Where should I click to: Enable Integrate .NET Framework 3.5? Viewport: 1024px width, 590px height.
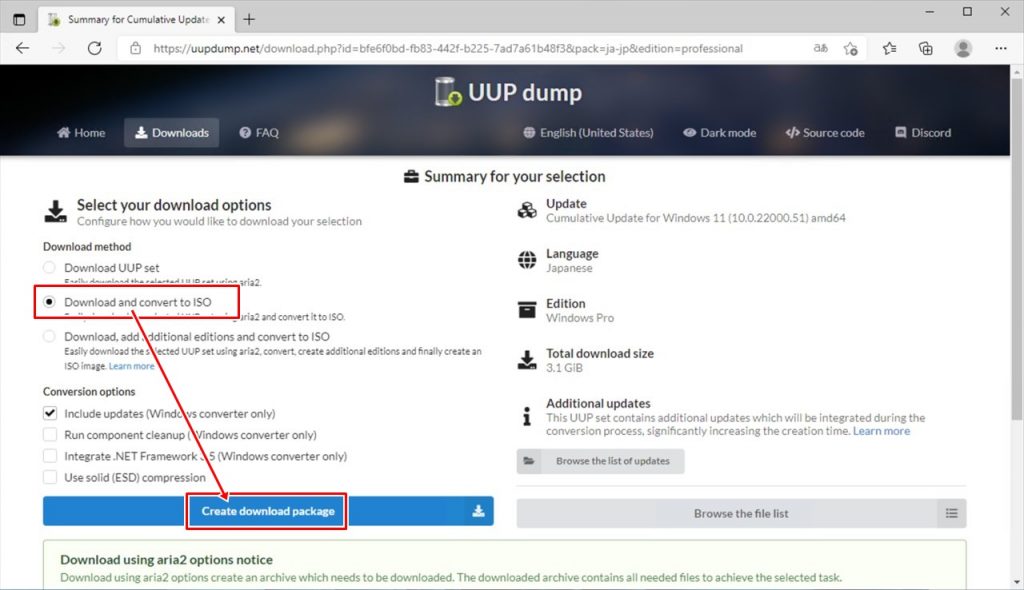click(50, 456)
